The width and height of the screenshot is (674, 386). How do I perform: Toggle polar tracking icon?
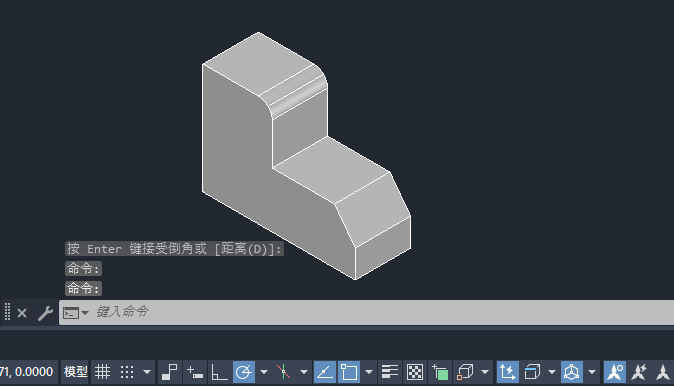tap(244, 372)
